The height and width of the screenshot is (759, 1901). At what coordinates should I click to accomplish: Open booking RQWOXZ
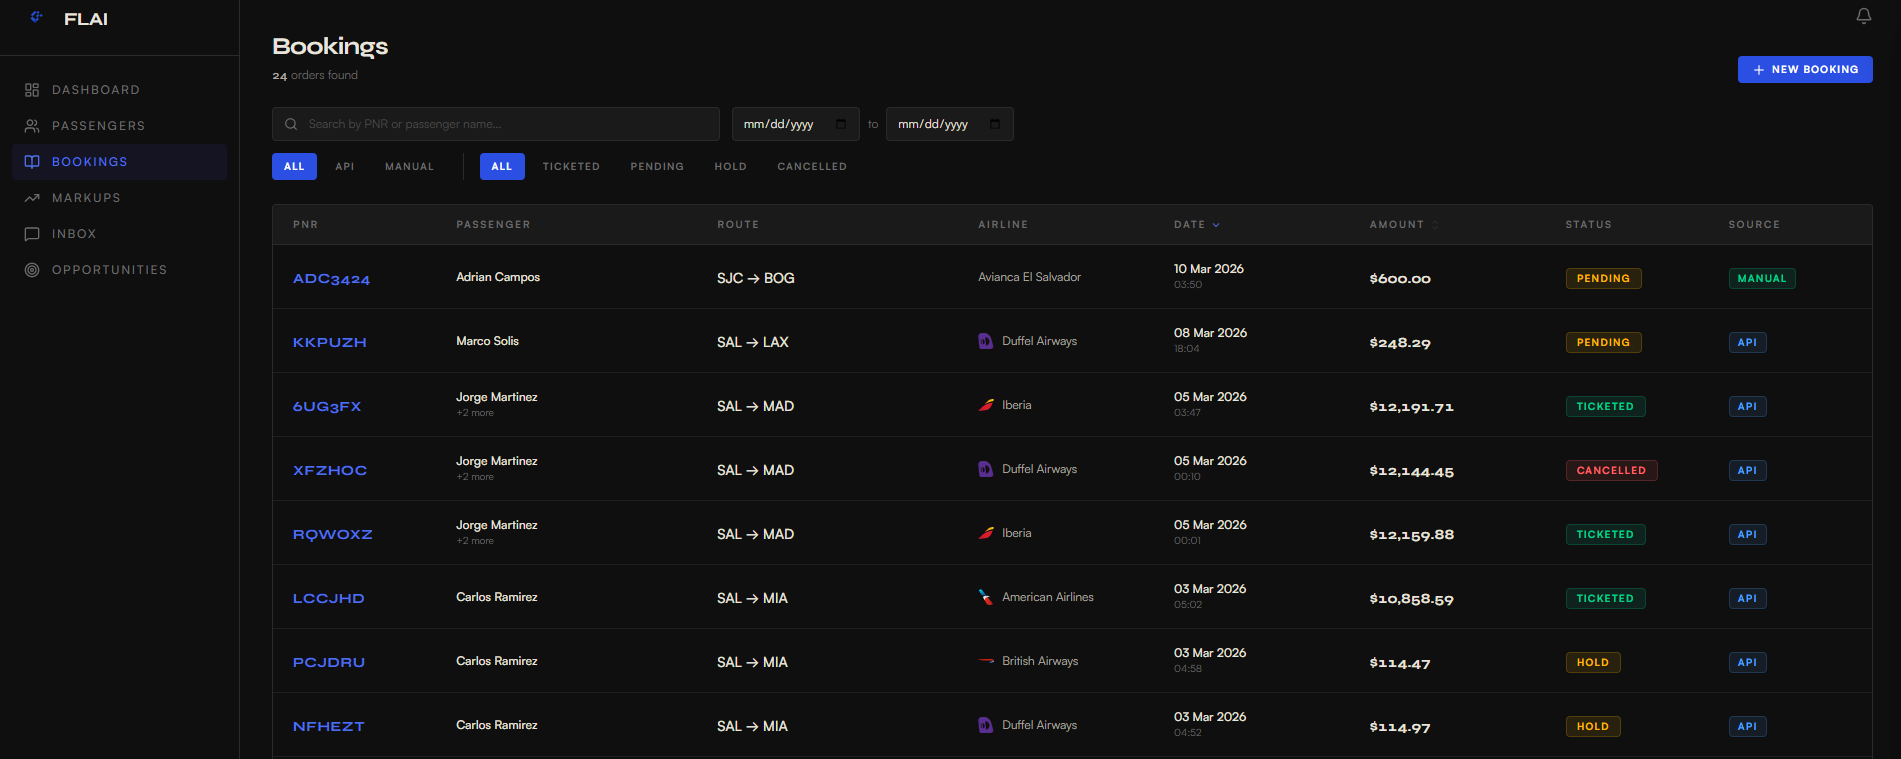(332, 535)
